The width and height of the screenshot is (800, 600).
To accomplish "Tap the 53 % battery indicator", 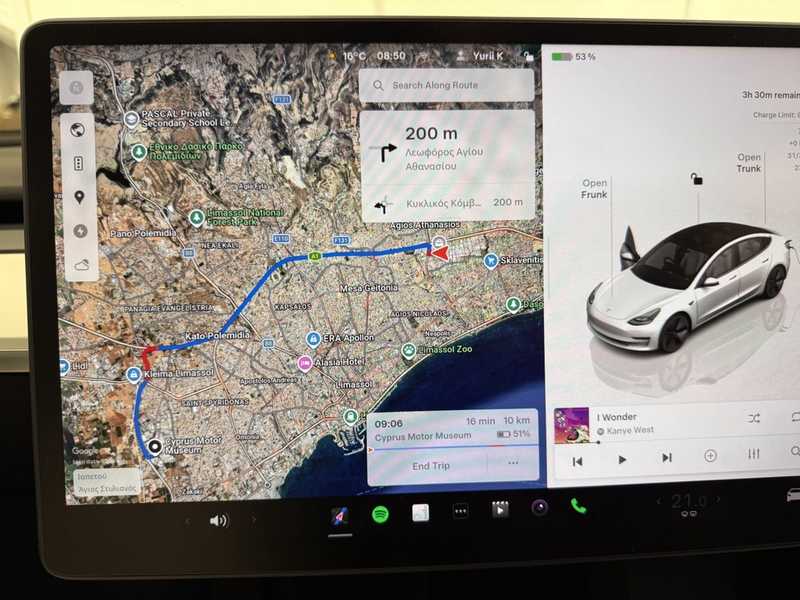I will [x=574, y=57].
